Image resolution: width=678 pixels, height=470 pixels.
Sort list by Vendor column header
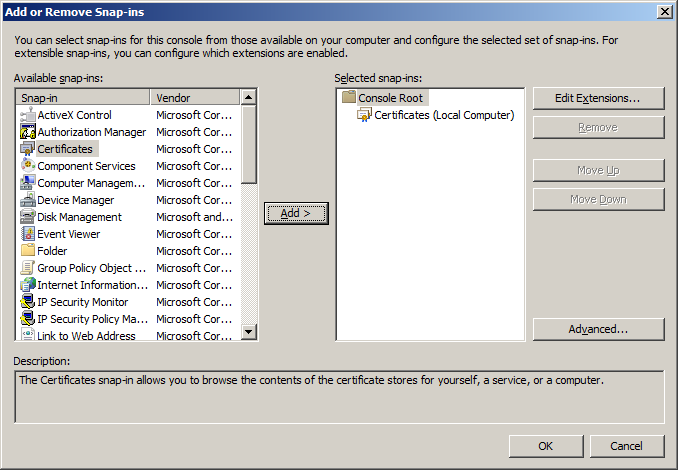[x=194, y=98]
